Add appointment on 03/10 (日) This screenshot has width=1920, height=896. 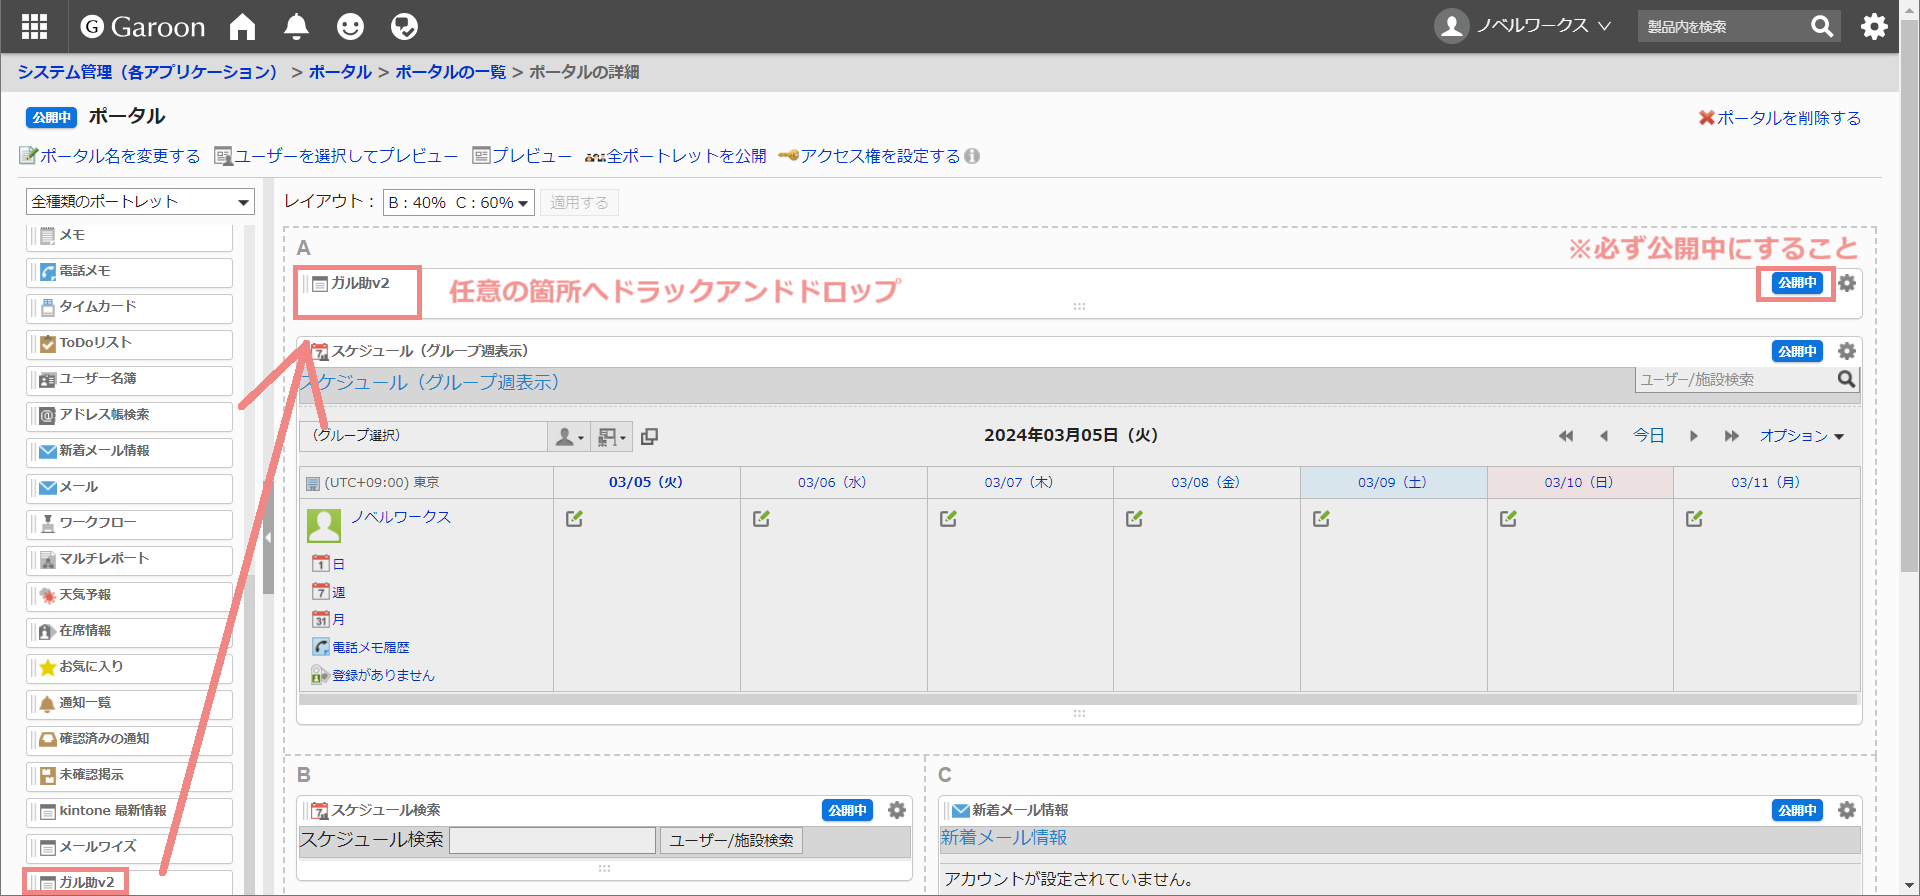tap(1508, 518)
